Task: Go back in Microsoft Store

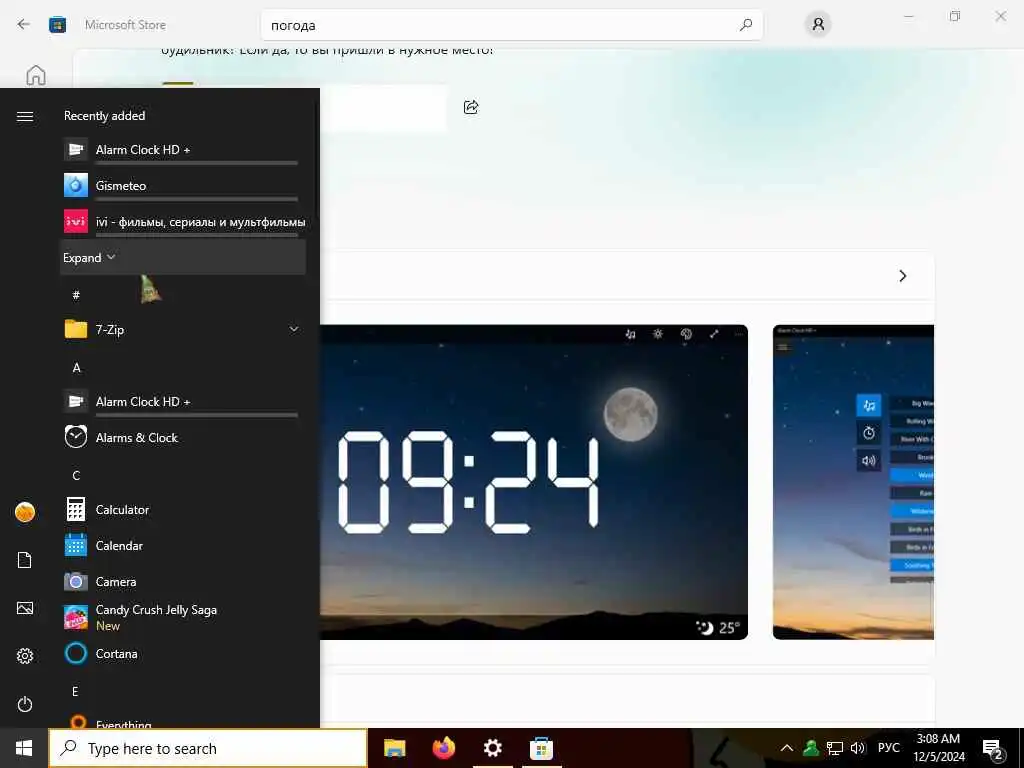Action: 24,25
